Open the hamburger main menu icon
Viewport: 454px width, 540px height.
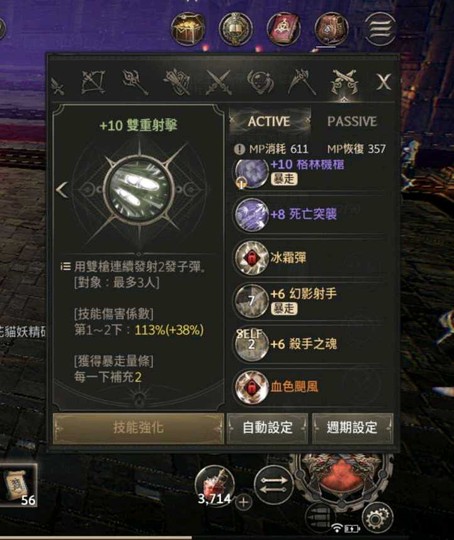(x=380, y=29)
